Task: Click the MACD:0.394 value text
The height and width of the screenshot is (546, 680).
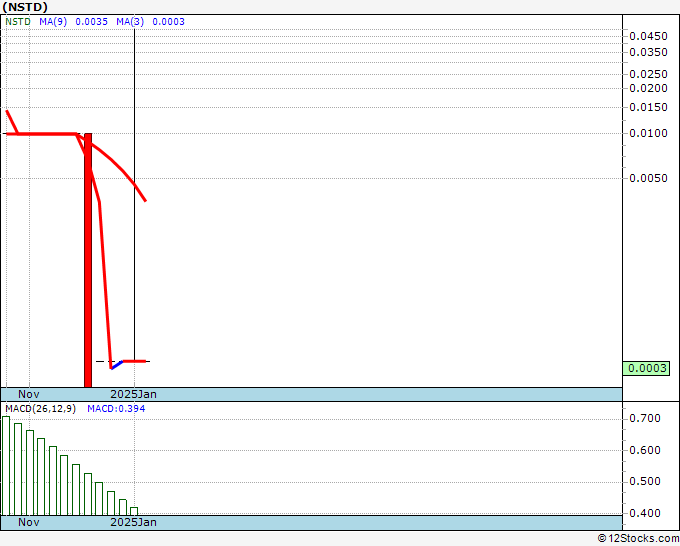Action: click(x=116, y=409)
